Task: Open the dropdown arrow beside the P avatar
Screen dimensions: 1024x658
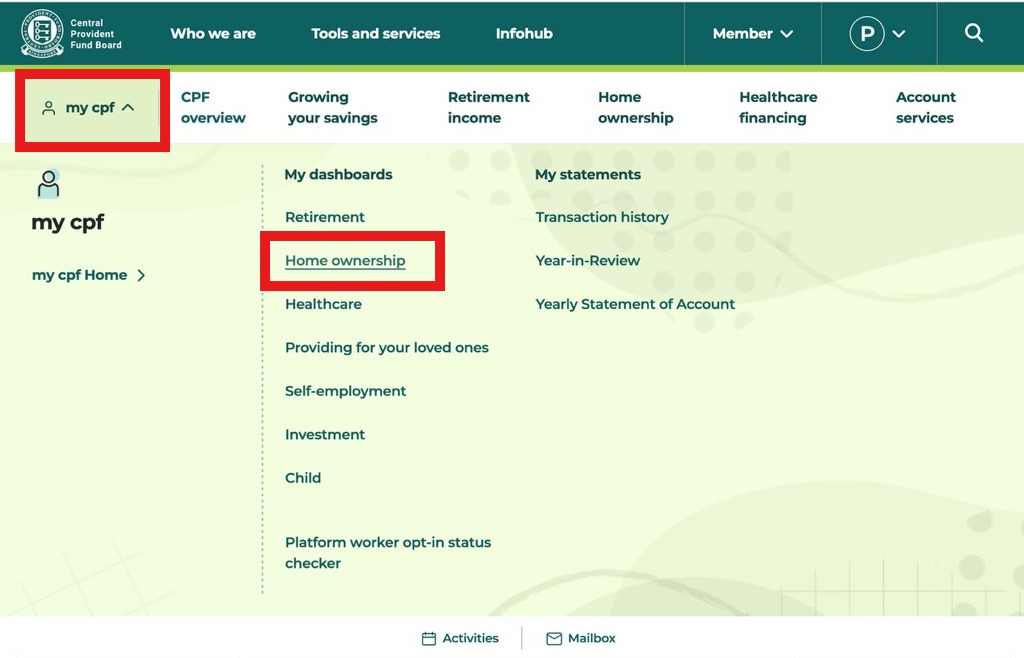Action: click(x=899, y=34)
